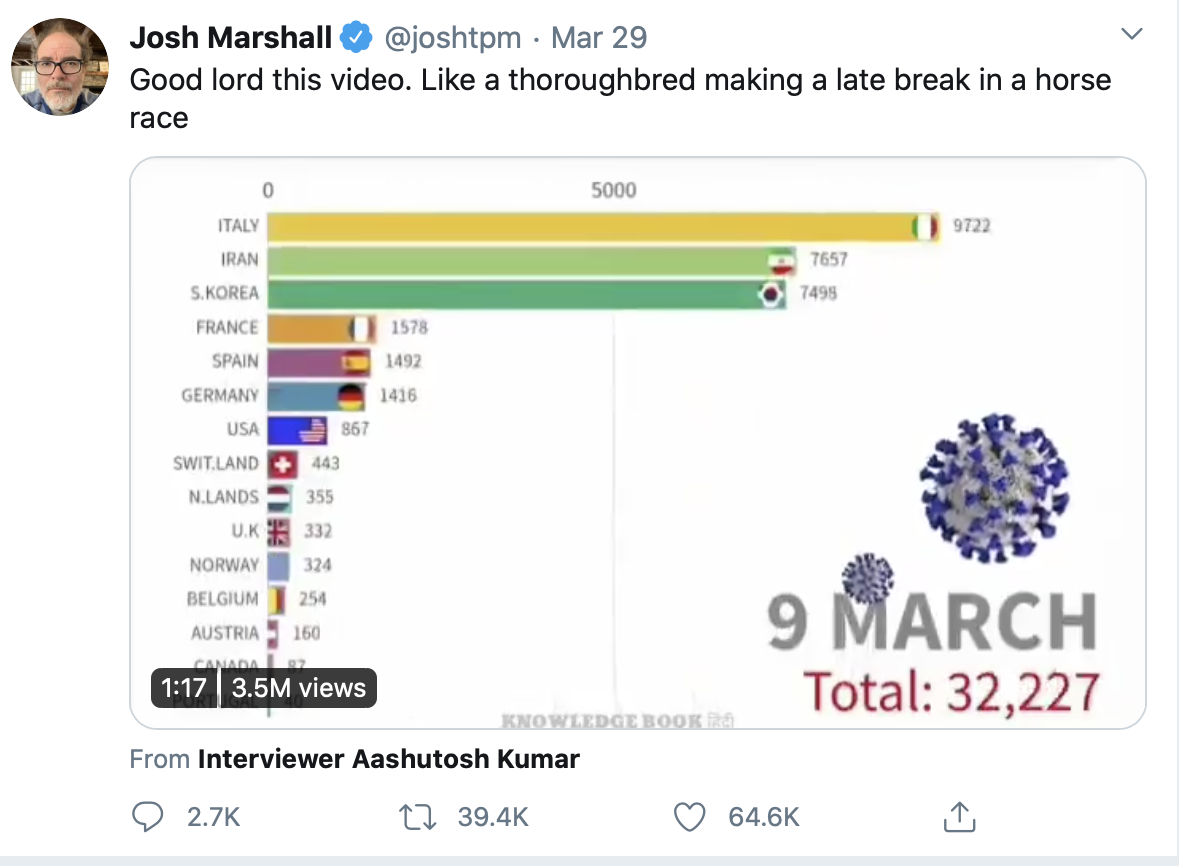Click the Italy flag on the chart
This screenshot has width=1186, height=866.
(924, 226)
